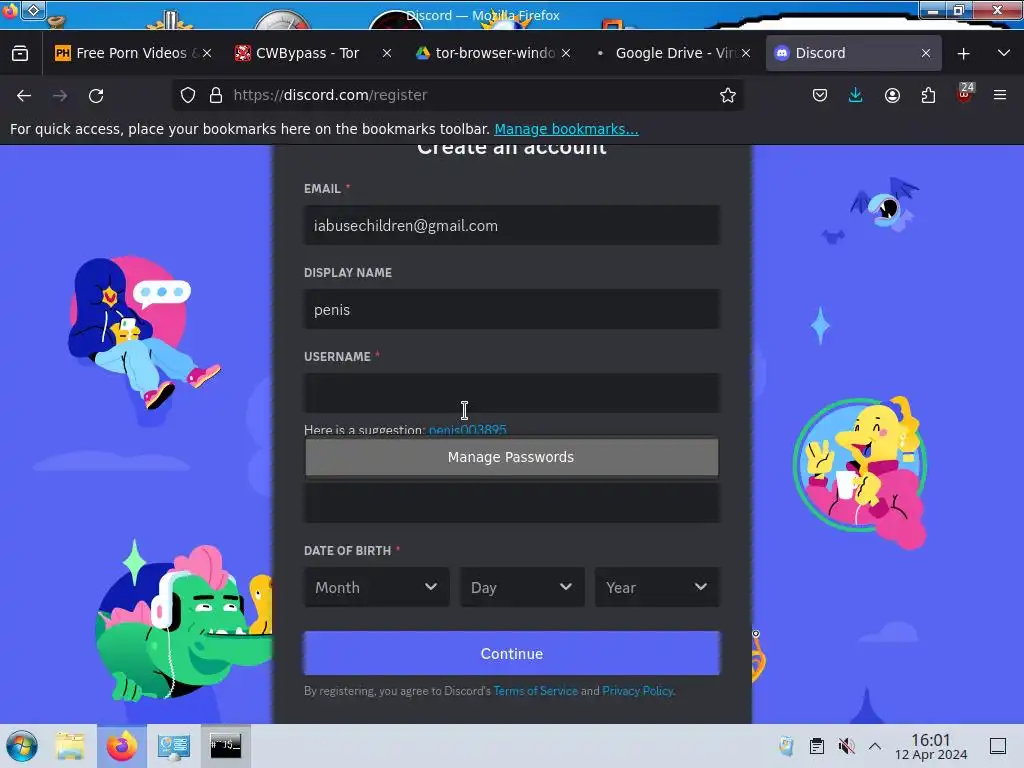Close the Discord tab
Viewport: 1024px width, 768px height.
click(925, 53)
